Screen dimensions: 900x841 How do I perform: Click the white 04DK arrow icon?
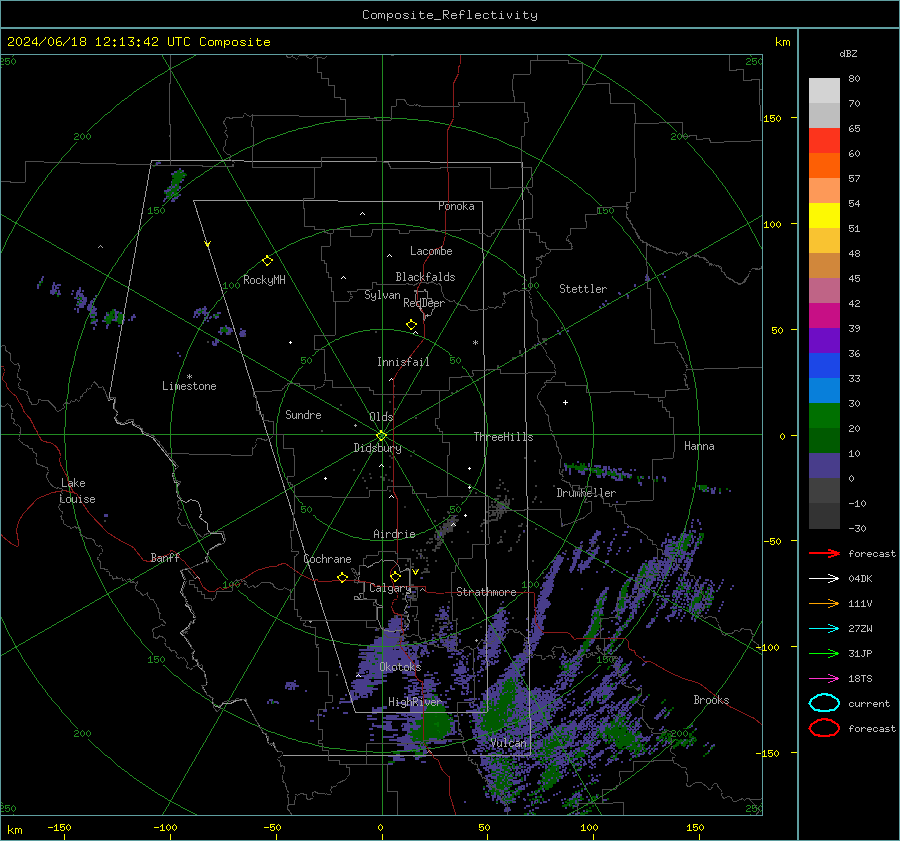click(824, 579)
